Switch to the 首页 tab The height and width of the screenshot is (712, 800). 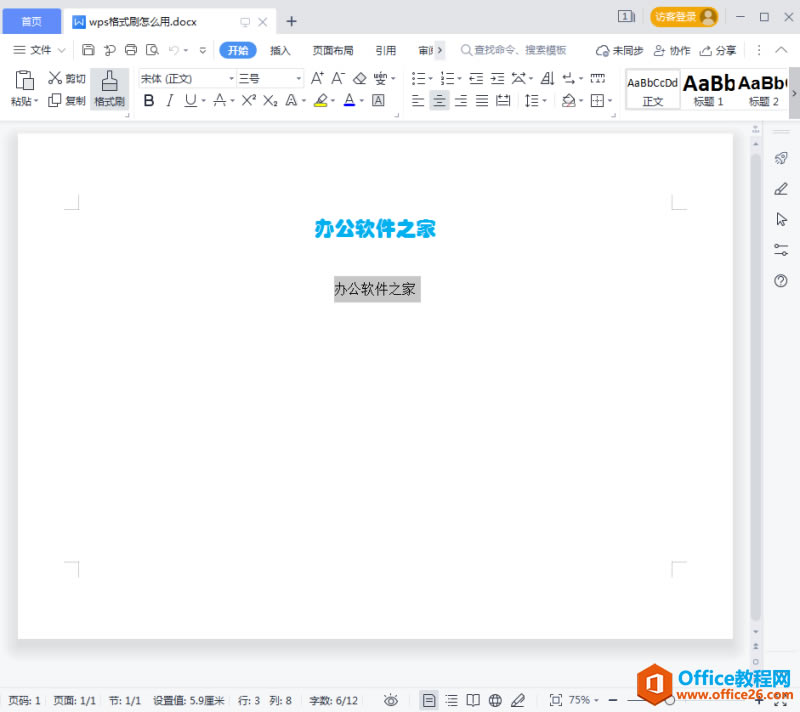pos(32,21)
